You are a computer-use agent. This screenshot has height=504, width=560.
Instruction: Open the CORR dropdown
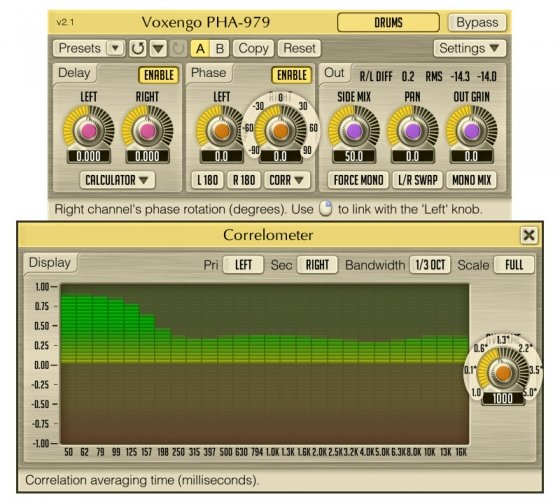coord(287,180)
